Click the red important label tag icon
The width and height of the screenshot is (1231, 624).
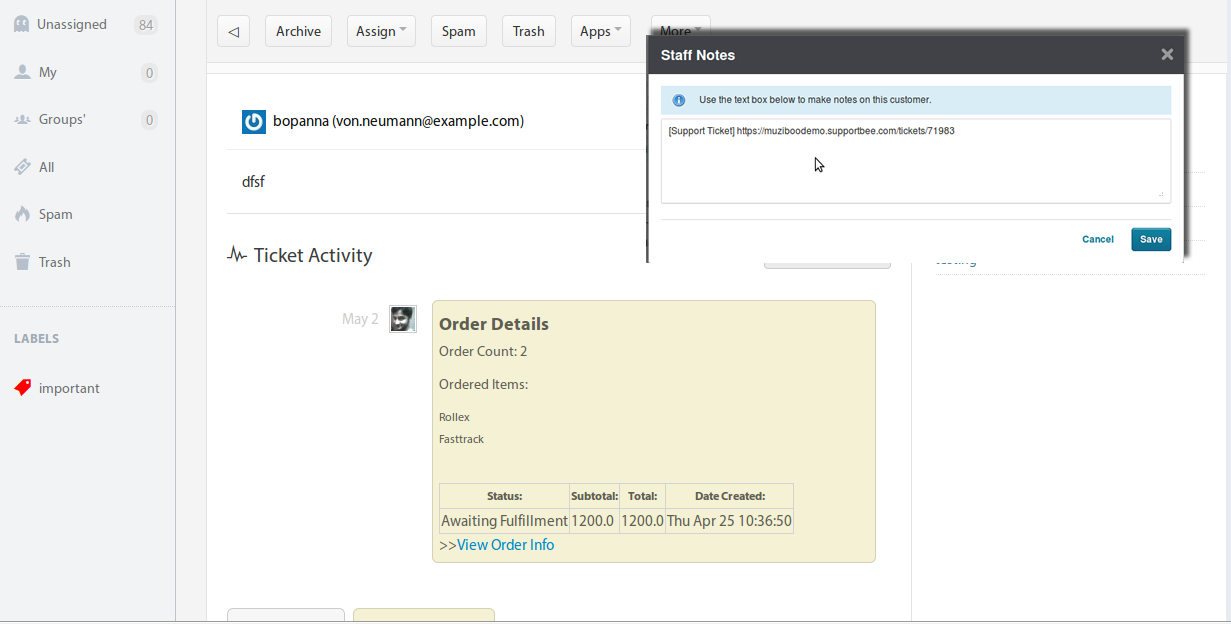(x=23, y=387)
